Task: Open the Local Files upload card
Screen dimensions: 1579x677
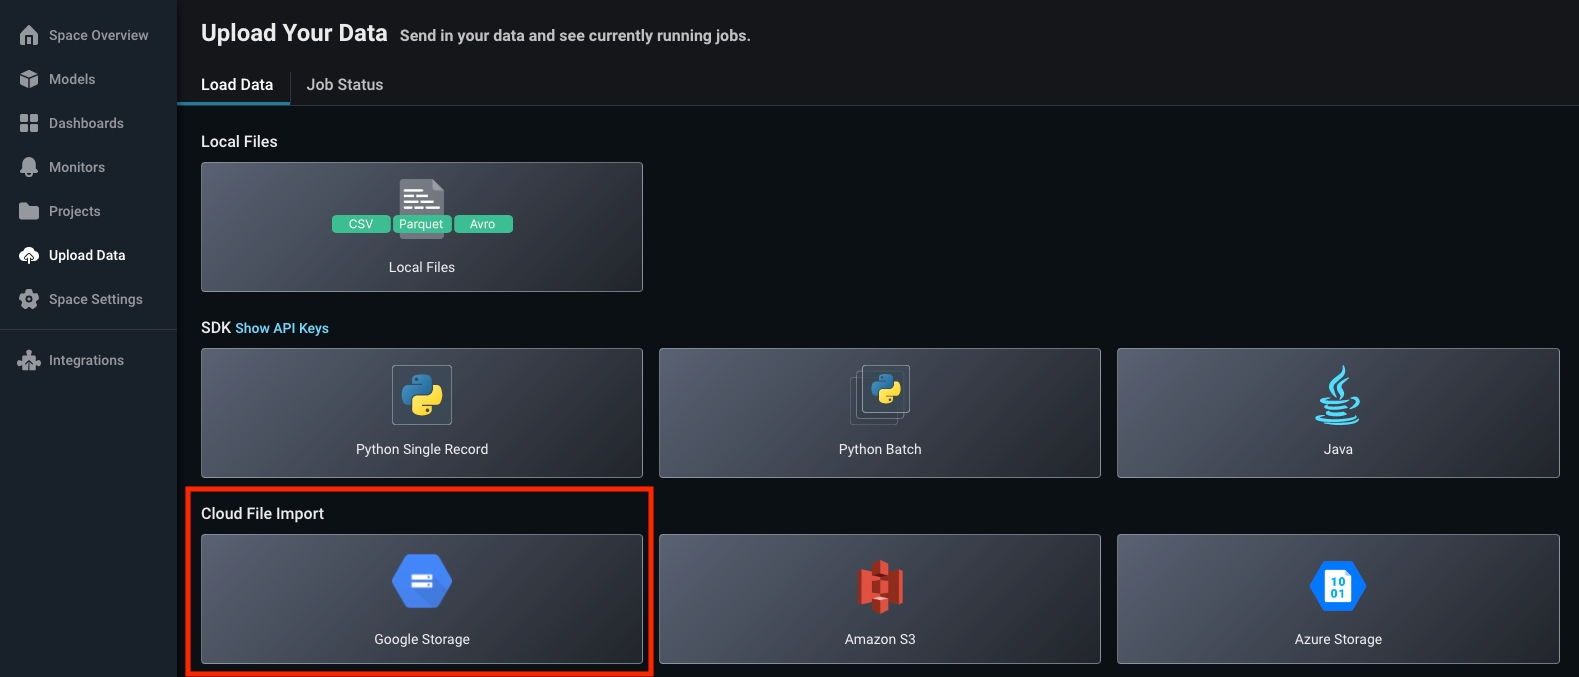Action: pos(422,227)
